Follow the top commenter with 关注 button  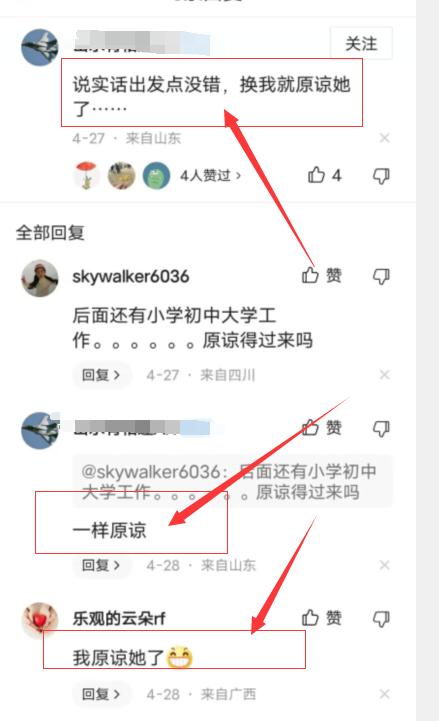361,44
